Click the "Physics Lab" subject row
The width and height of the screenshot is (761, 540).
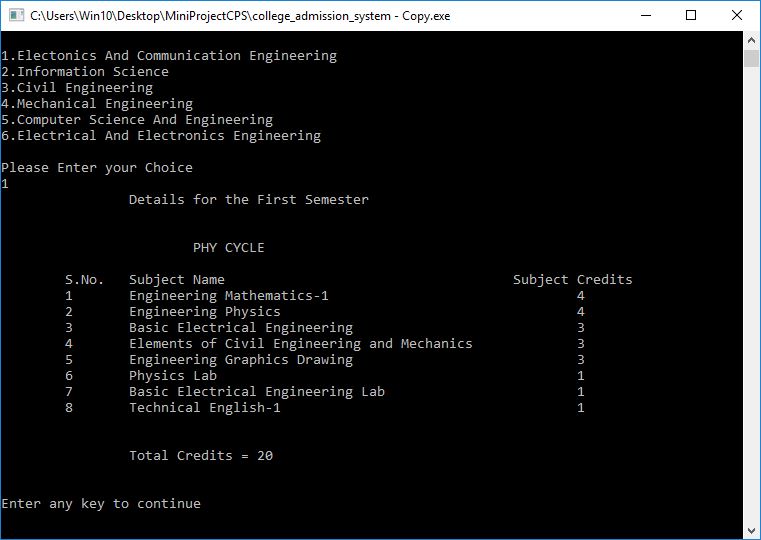click(x=173, y=375)
